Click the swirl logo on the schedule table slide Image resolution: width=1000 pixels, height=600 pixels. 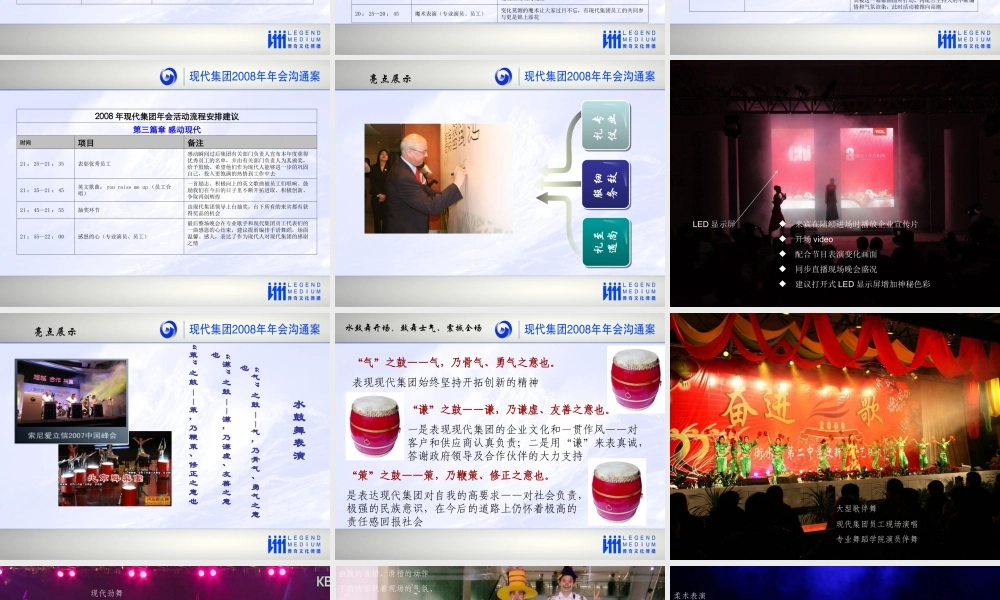[168, 77]
